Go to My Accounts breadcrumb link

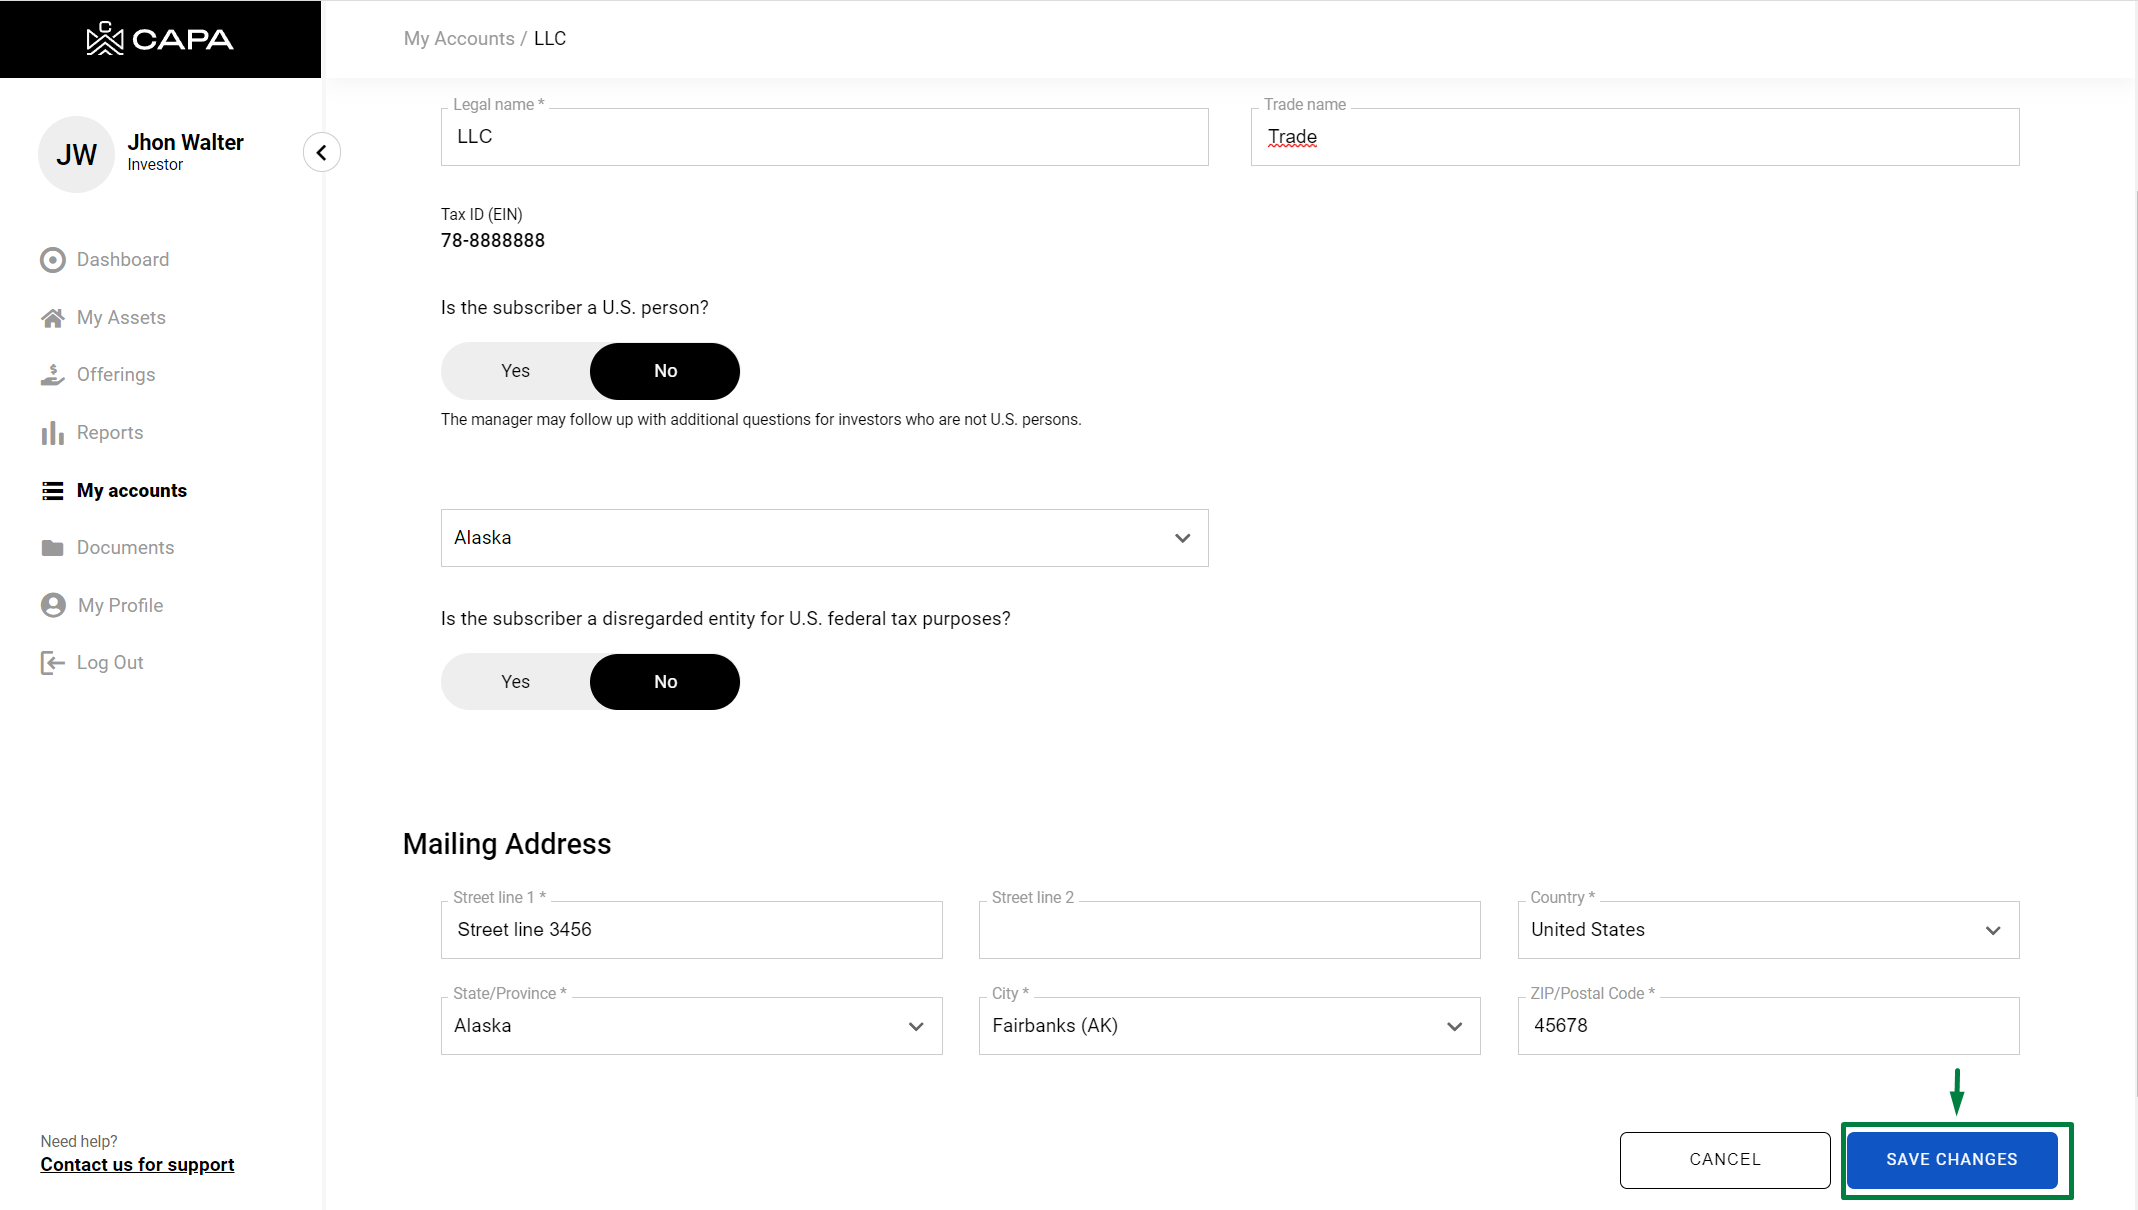pyautogui.click(x=459, y=39)
